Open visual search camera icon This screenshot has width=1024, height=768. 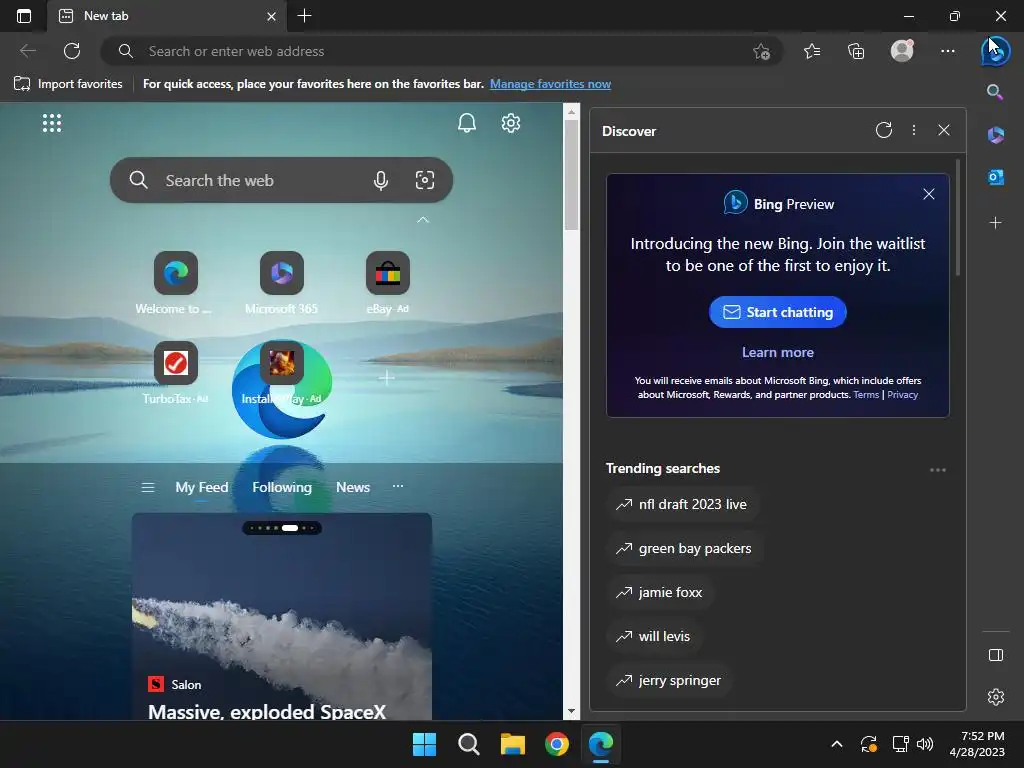pyautogui.click(x=424, y=180)
